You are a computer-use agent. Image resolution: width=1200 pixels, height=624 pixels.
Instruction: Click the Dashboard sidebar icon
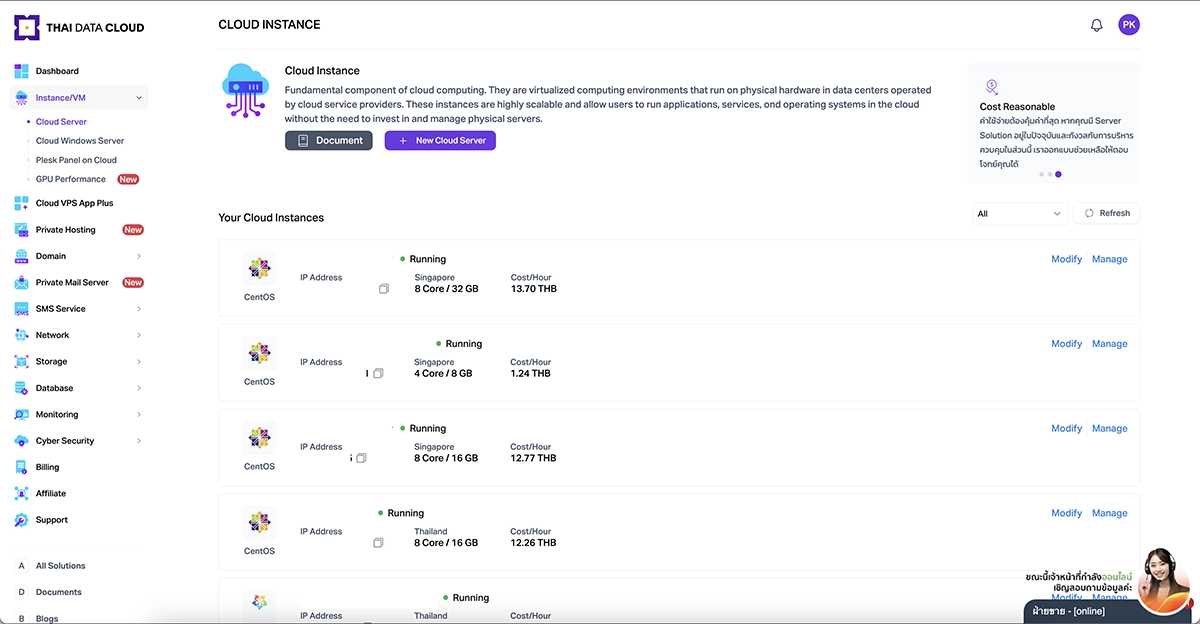[21, 71]
